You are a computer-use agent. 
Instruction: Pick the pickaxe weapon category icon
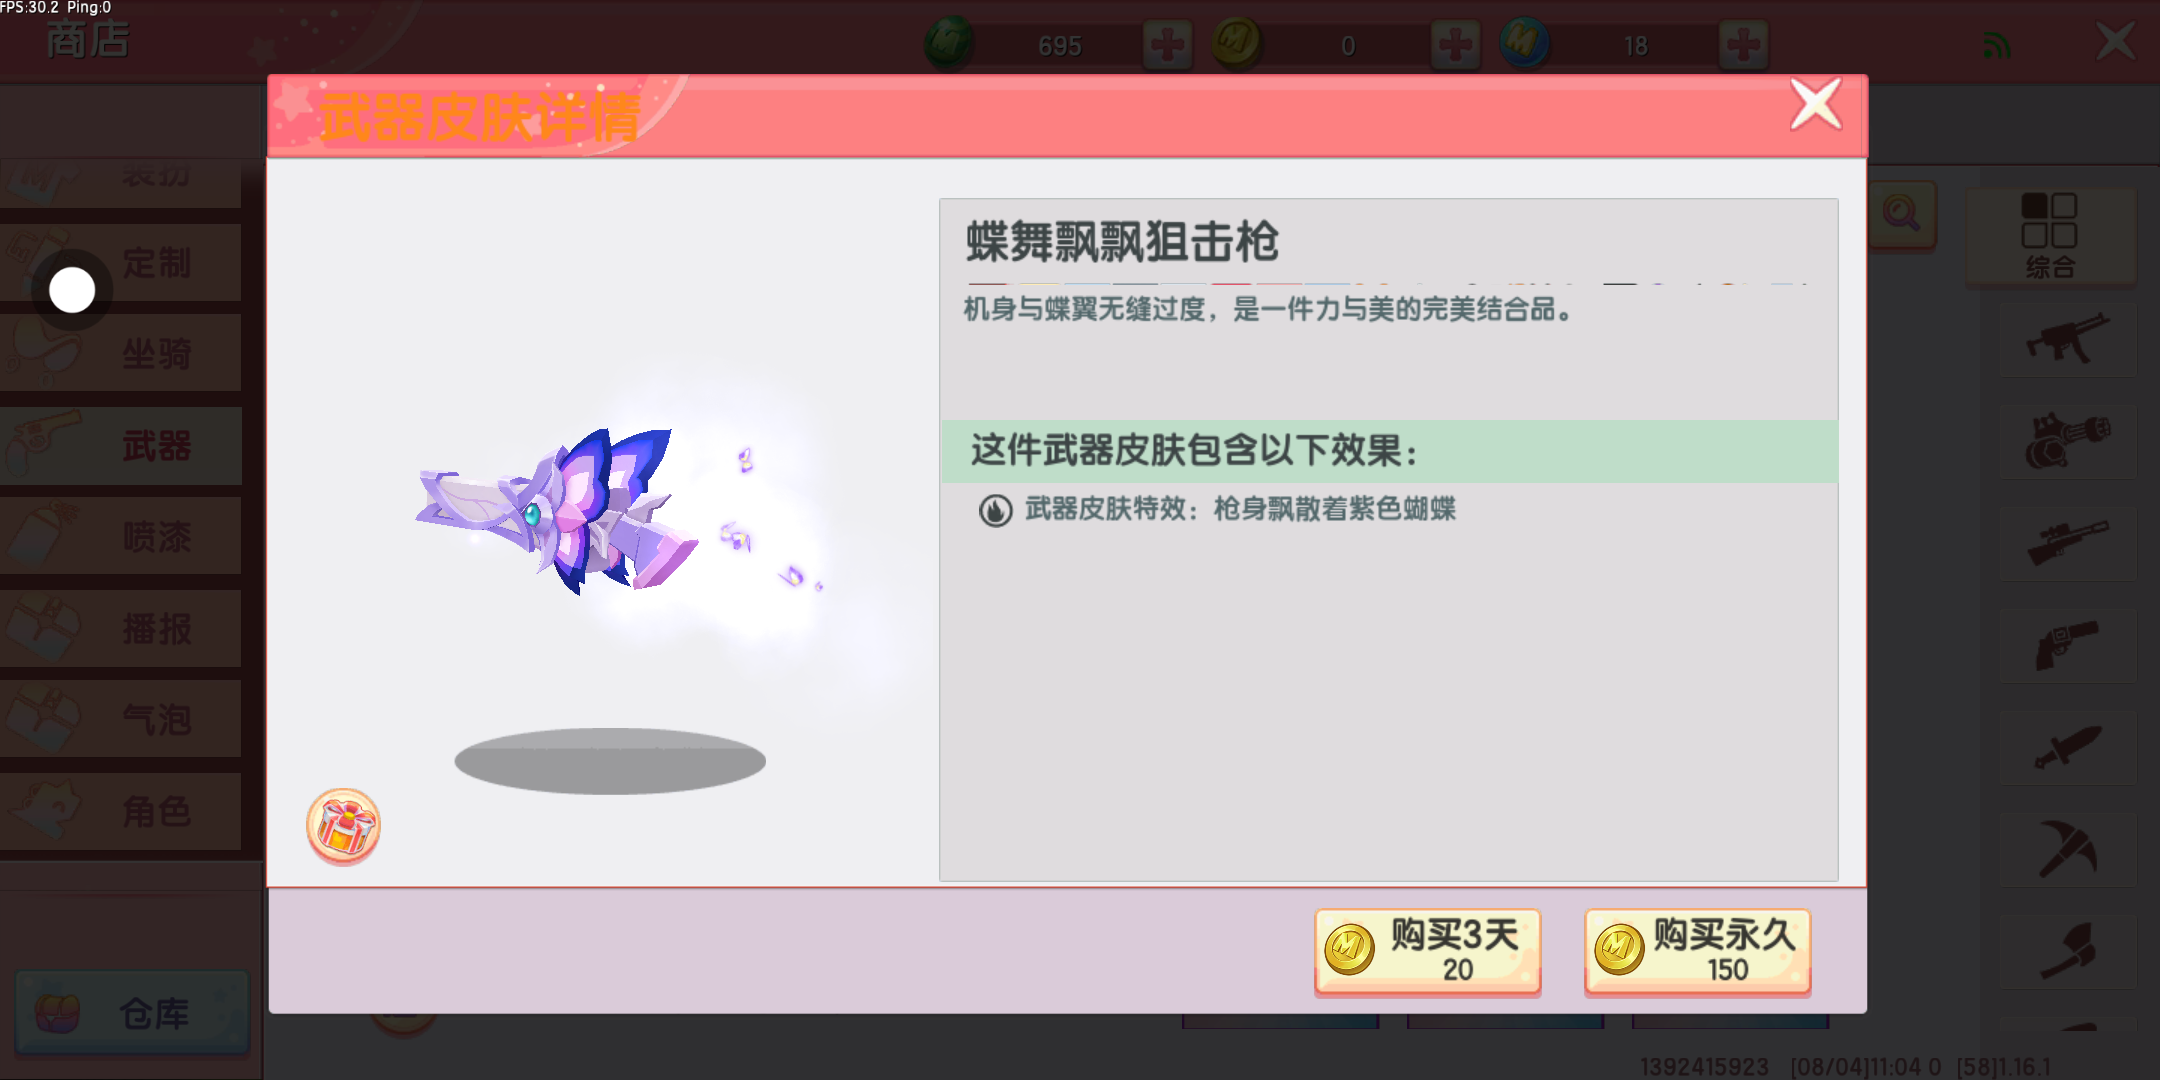coord(2068,850)
